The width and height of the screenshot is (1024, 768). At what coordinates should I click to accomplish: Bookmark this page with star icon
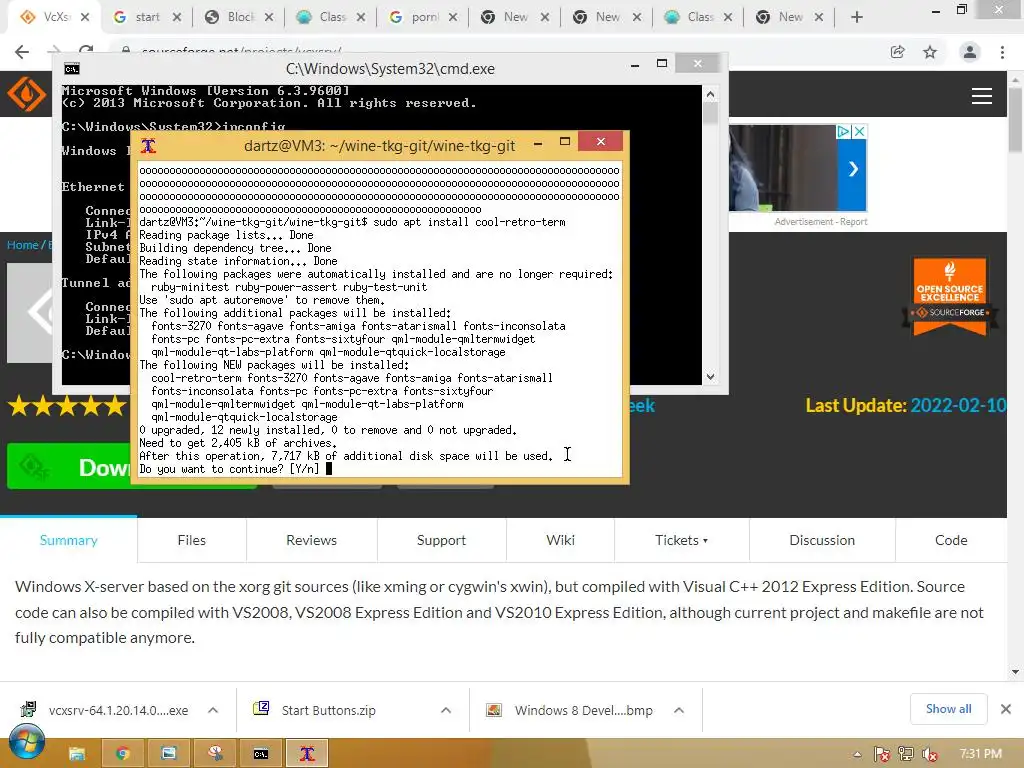930,52
